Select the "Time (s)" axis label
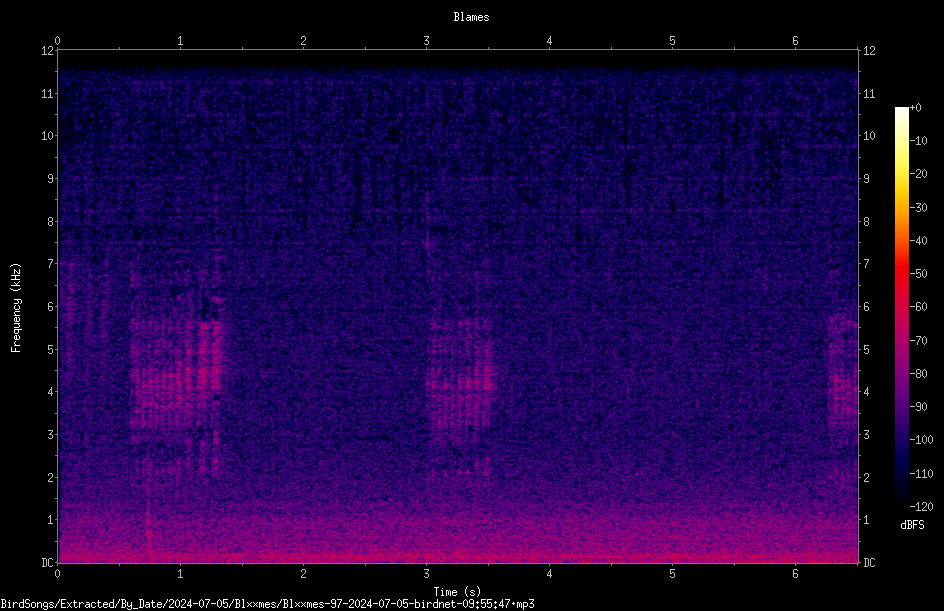The image size is (944, 611). (x=457, y=592)
